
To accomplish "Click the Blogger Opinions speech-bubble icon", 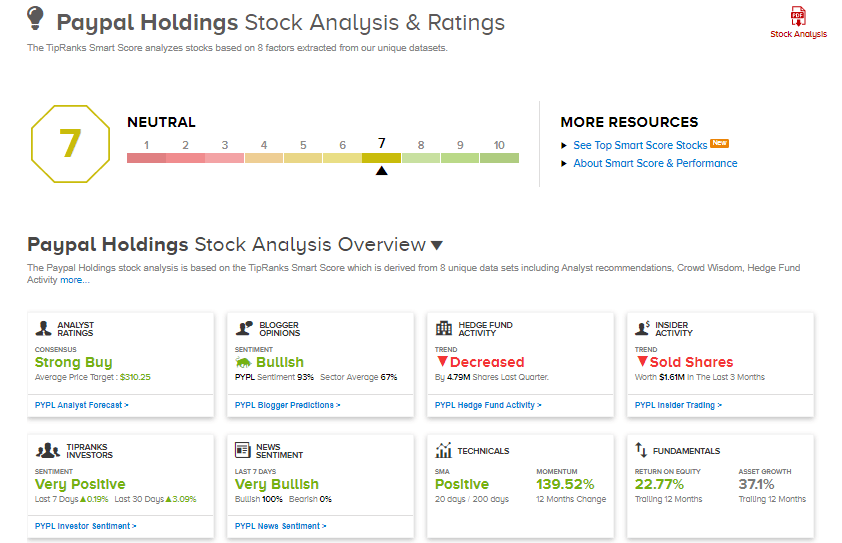I will (x=244, y=328).
